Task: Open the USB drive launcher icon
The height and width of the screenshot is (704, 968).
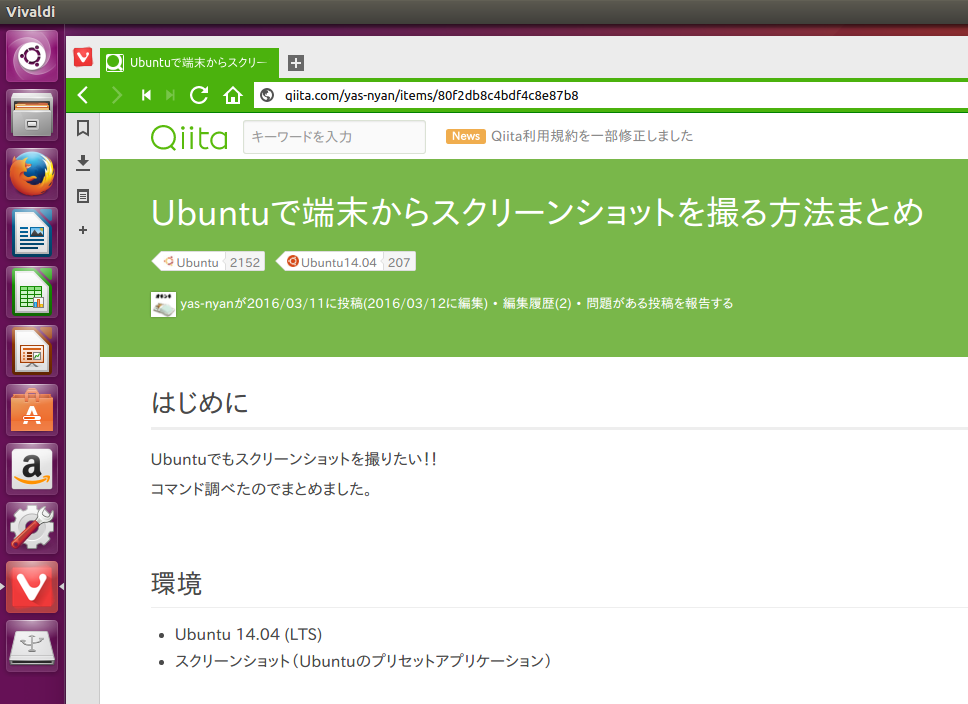Action: coord(32,647)
